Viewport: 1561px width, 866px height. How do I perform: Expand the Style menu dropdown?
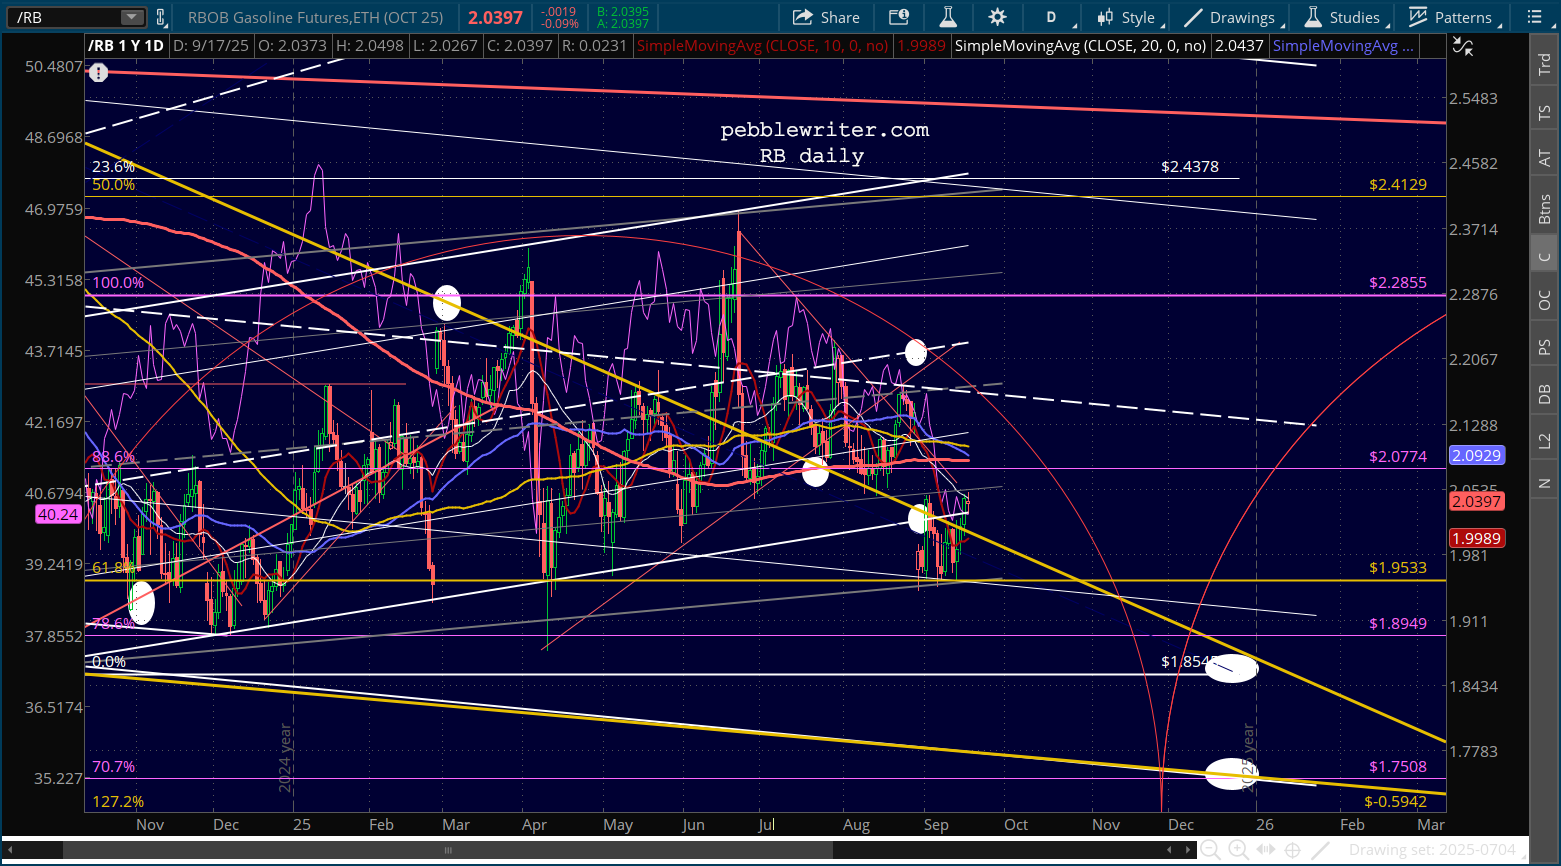tap(1126, 17)
